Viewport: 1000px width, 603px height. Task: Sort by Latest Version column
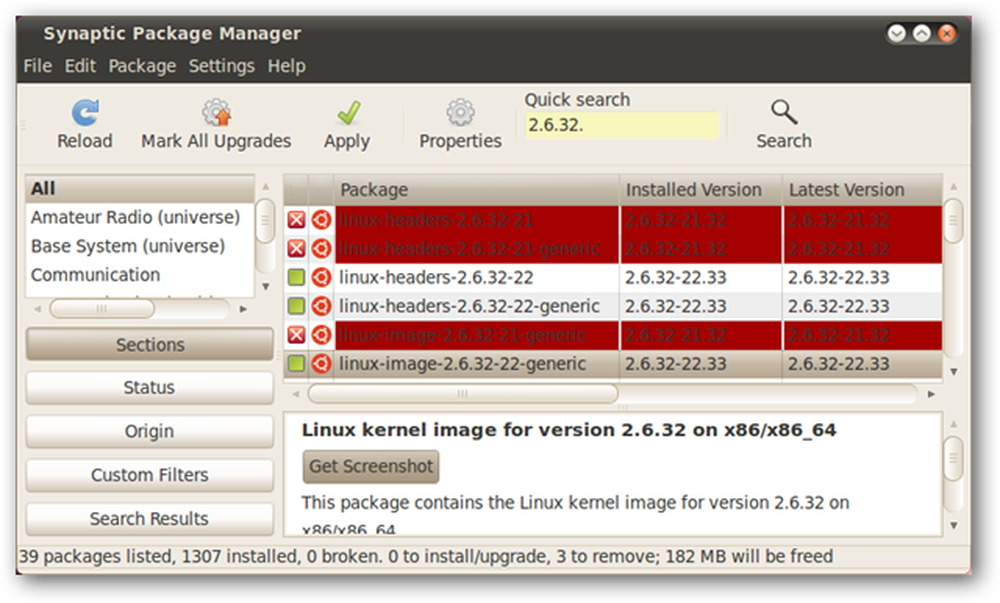coord(862,190)
